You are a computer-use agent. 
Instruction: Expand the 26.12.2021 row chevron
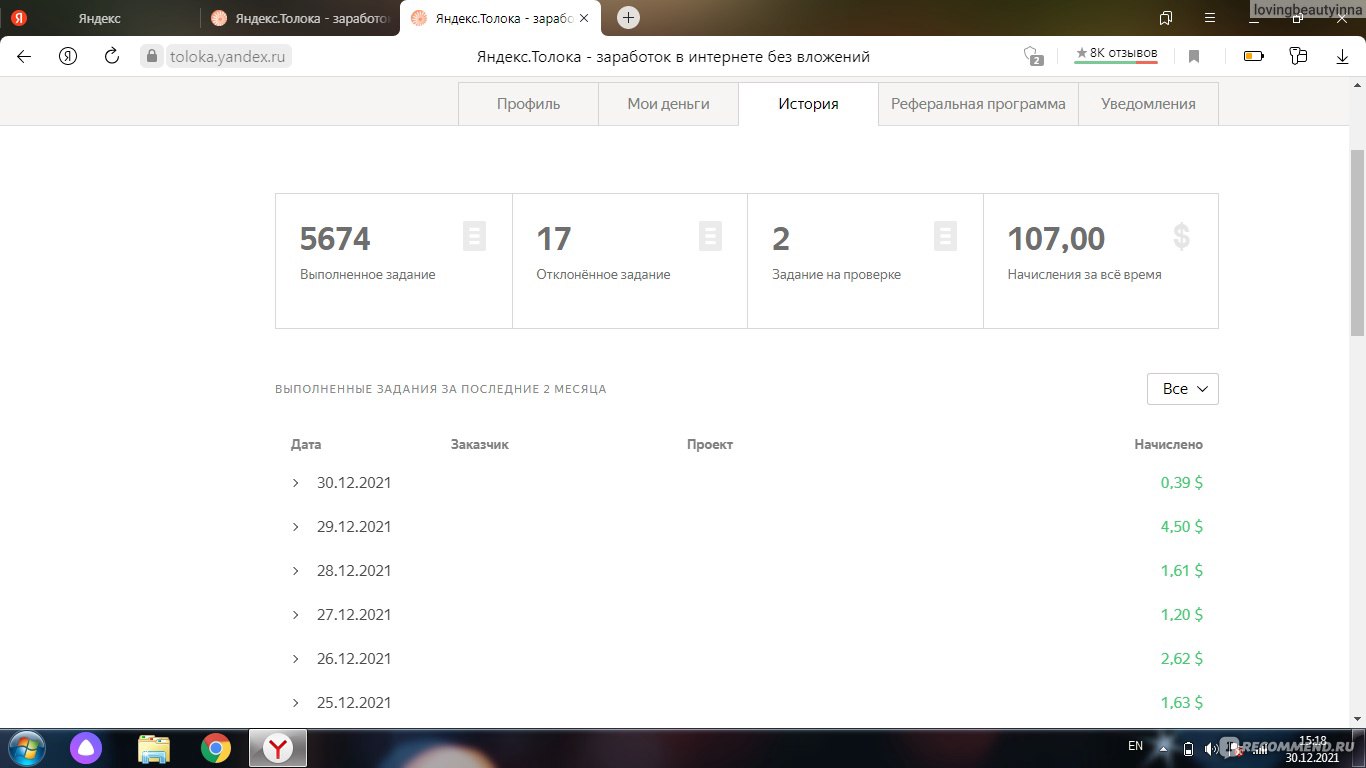pos(296,659)
